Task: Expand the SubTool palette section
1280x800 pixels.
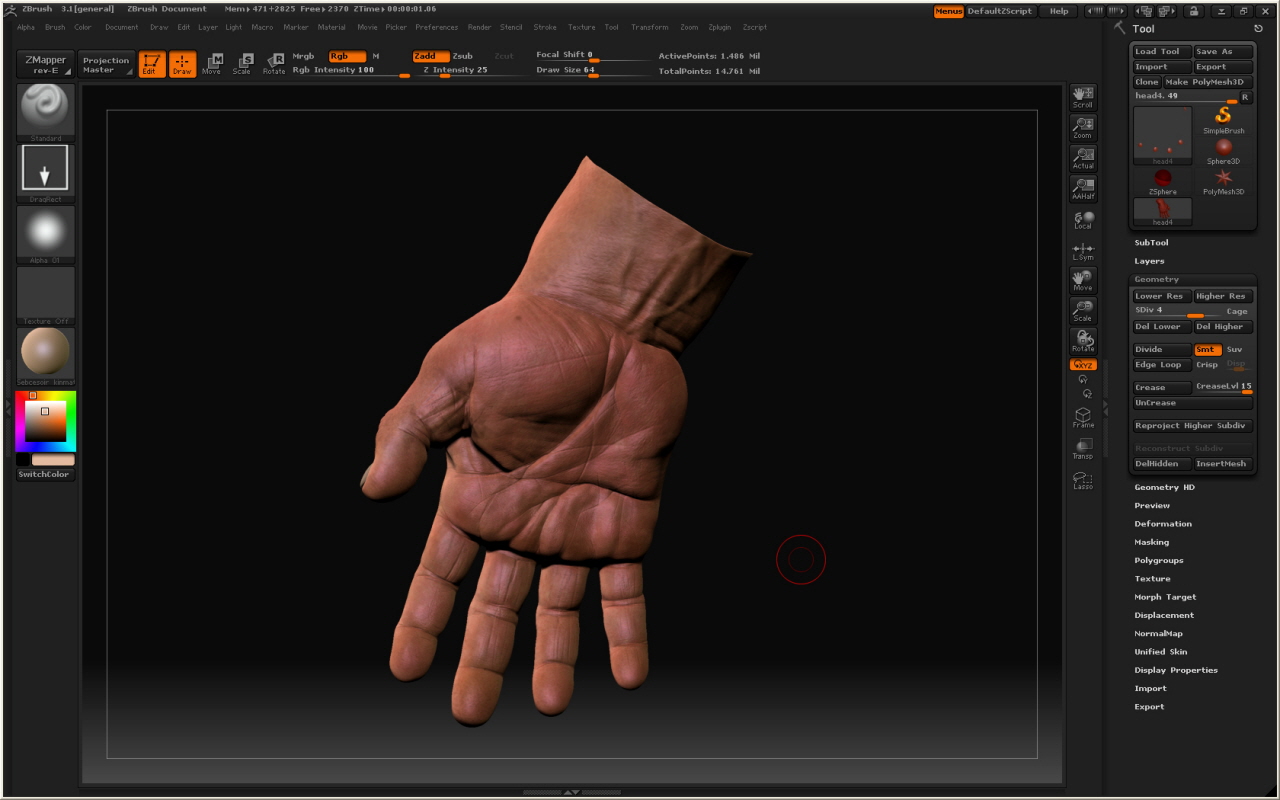Action: [x=1151, y=243]
